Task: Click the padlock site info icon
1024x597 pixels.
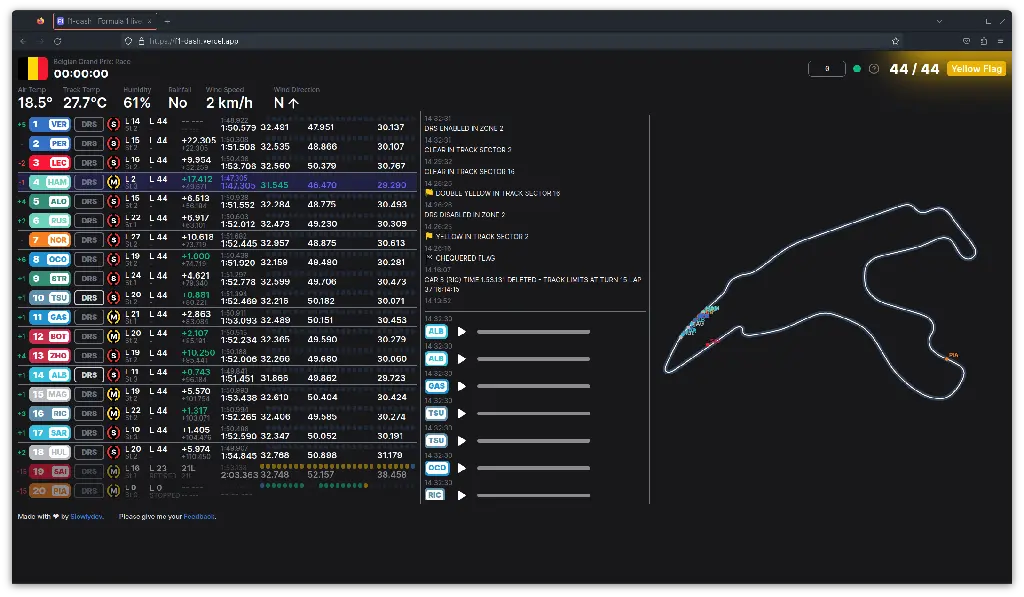Action: [x=141, y=41]
